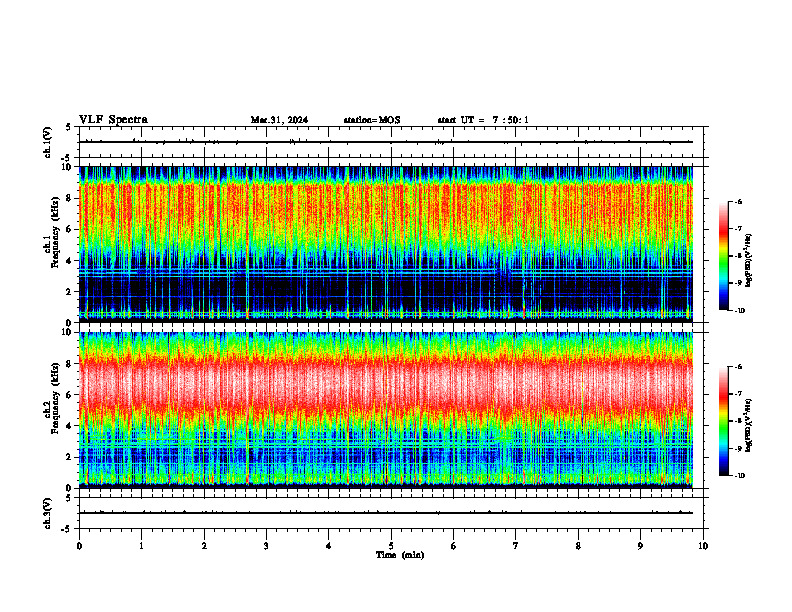
Task: Click time axis tick label '6'
Action: click(x=453, y=546)
